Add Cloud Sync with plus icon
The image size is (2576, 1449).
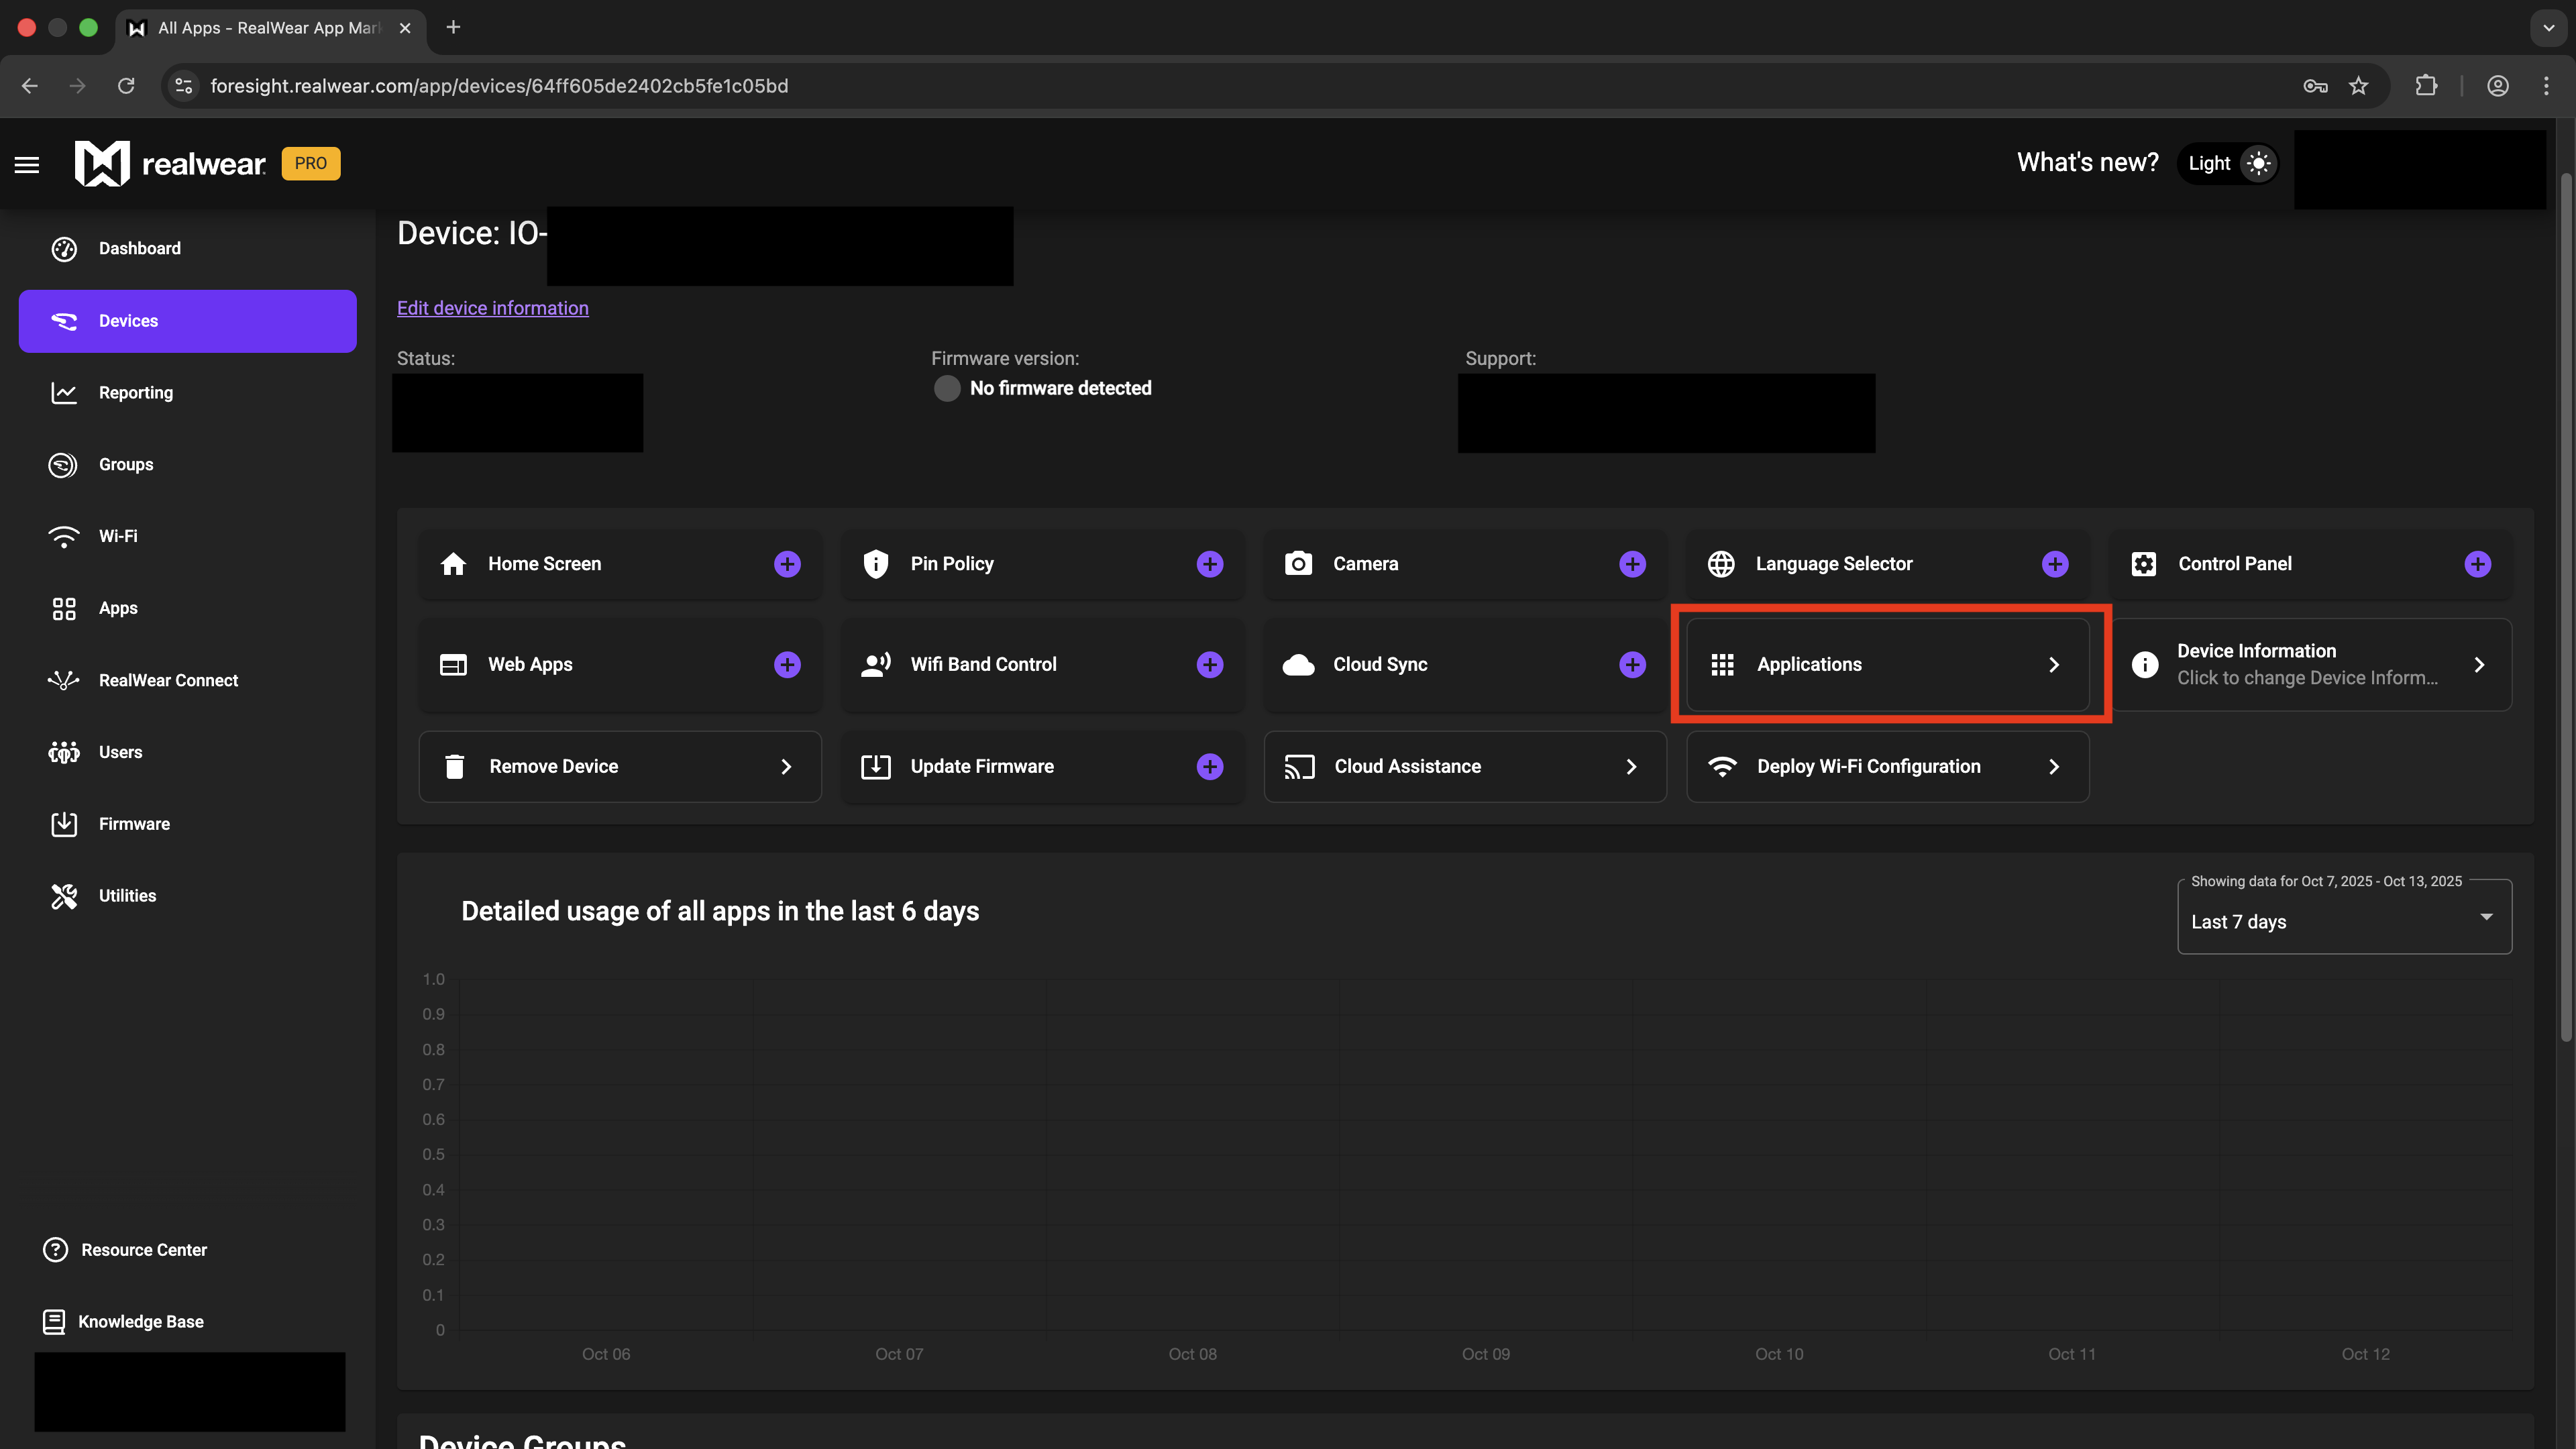[x=1632, y=665]
